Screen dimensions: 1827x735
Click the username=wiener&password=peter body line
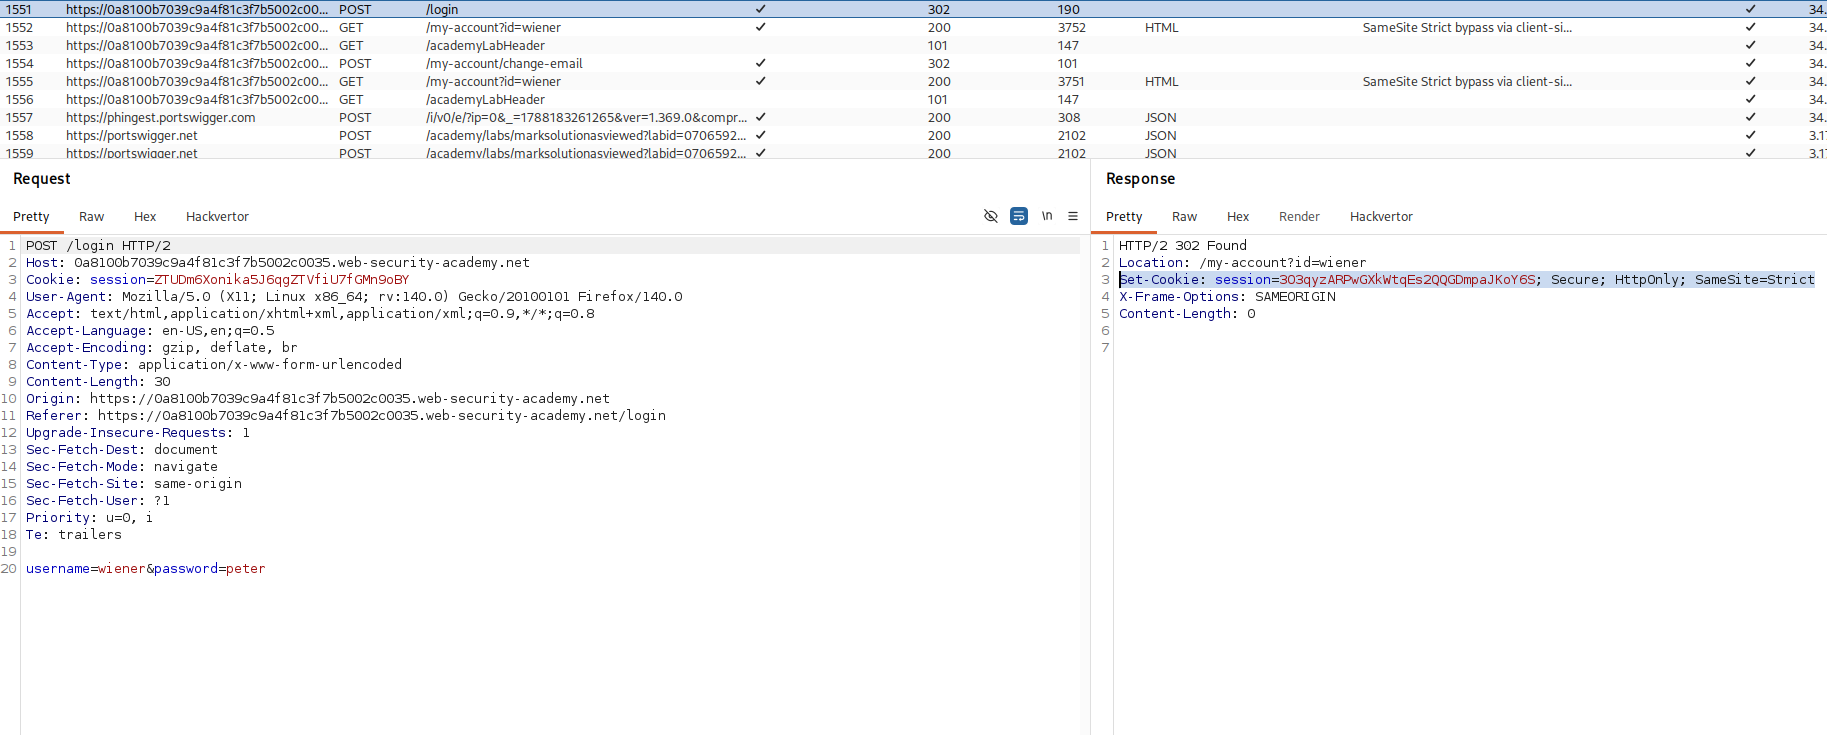tap(145, 568)
